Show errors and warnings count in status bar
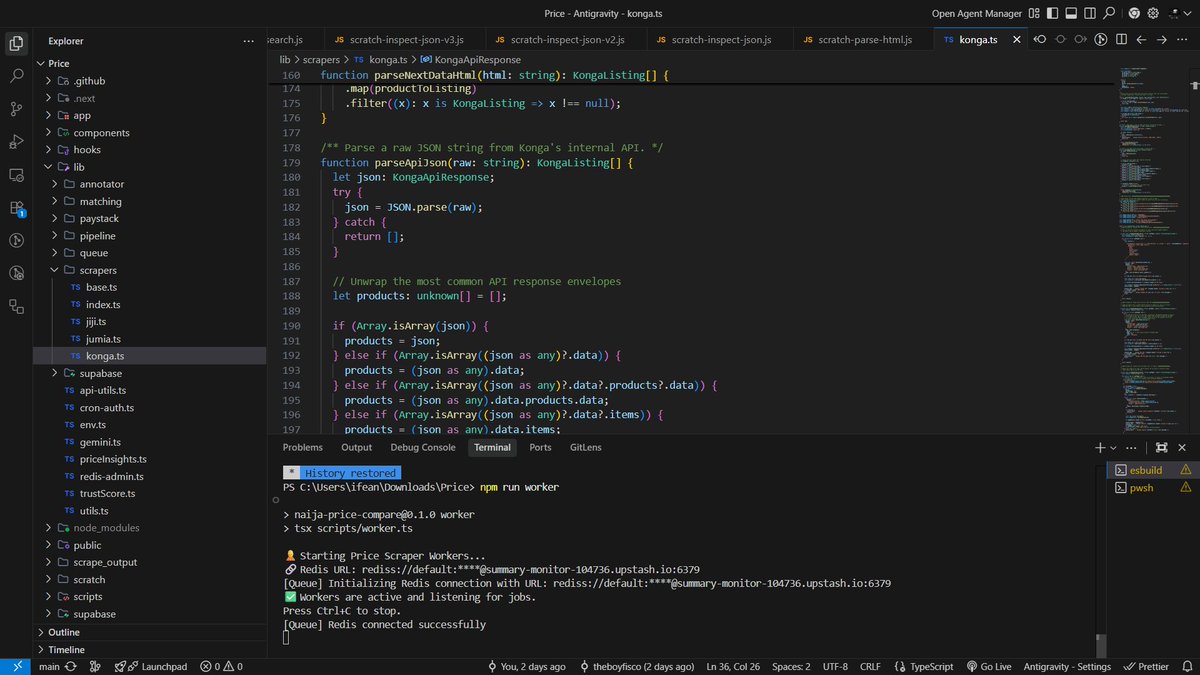The image size is (1200, 675). pos(221,666)
